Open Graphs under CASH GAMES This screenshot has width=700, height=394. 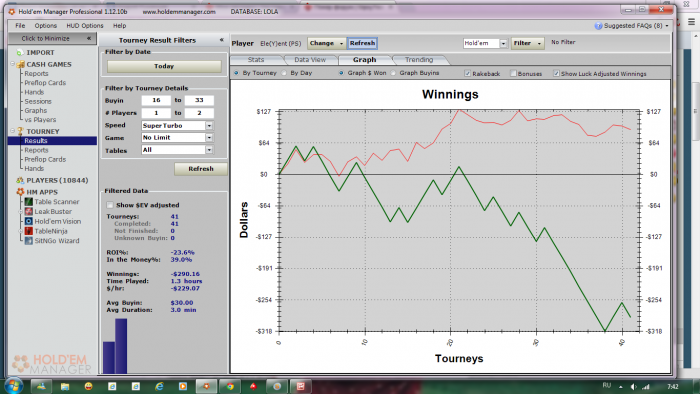click(36, 111)
